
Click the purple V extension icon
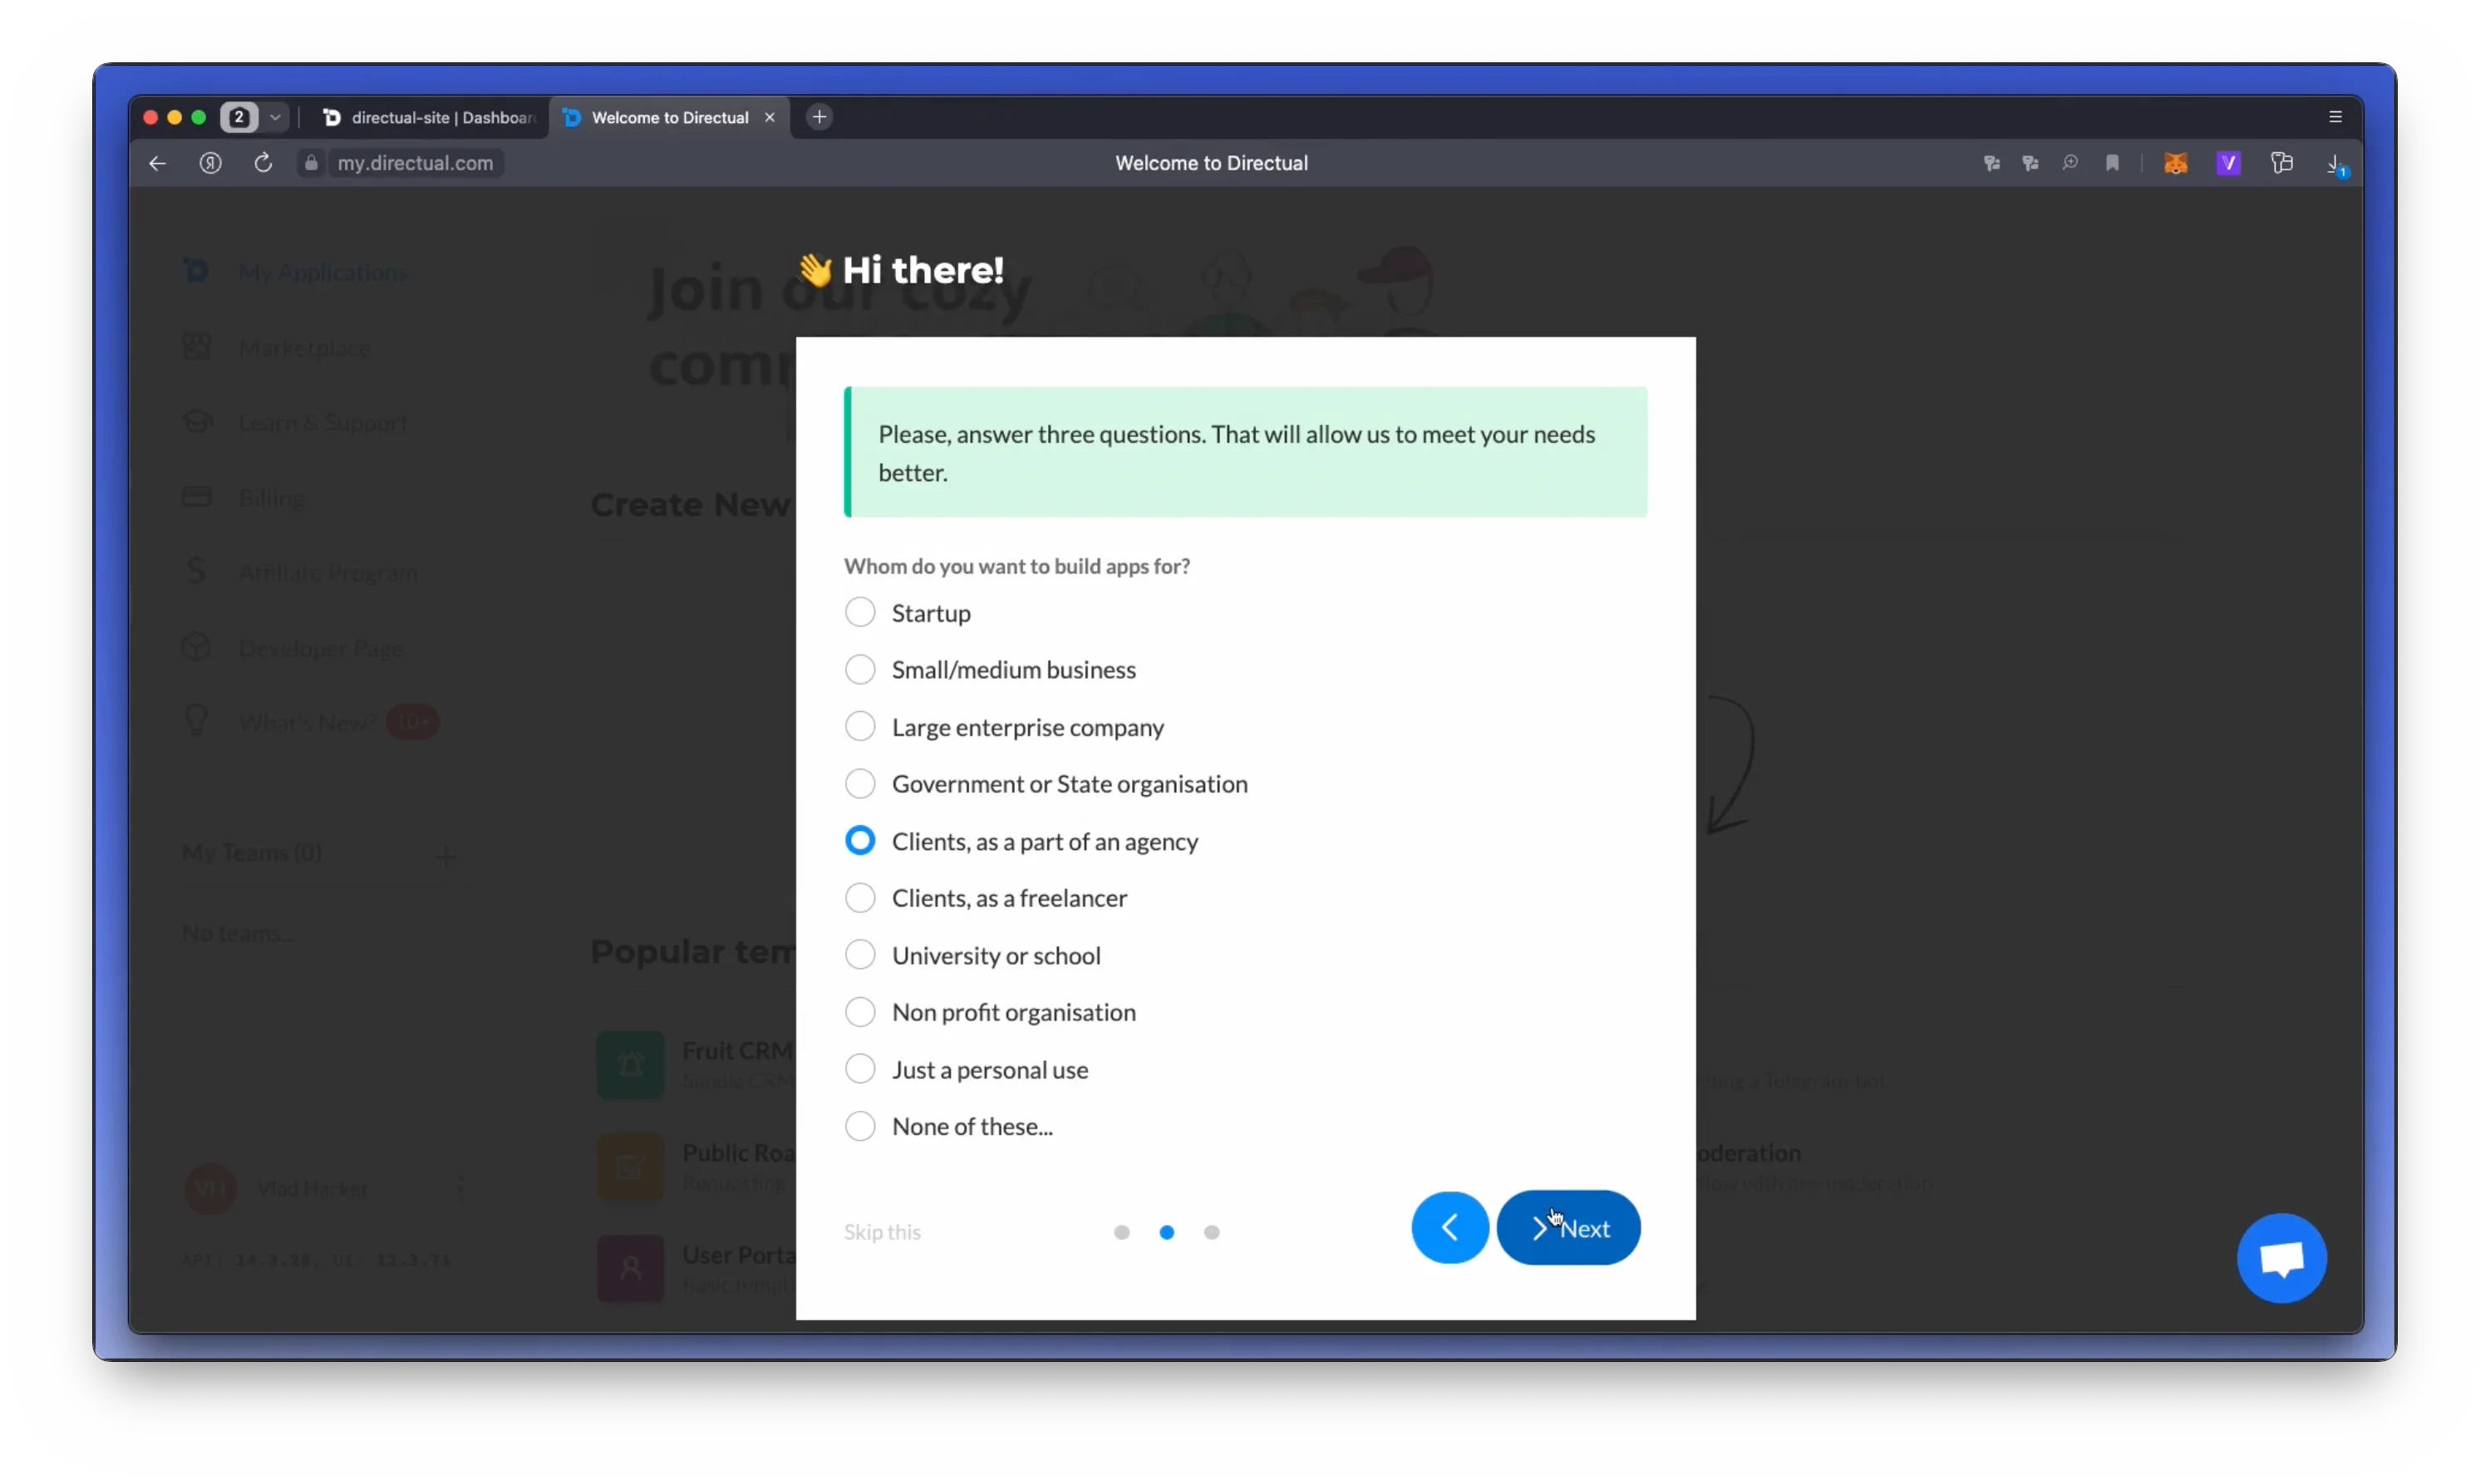tap(2228, 163)
